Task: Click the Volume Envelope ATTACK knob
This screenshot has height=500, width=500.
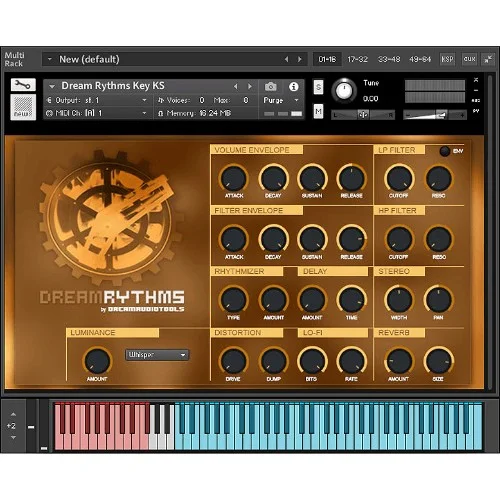Action: [234, 178]
